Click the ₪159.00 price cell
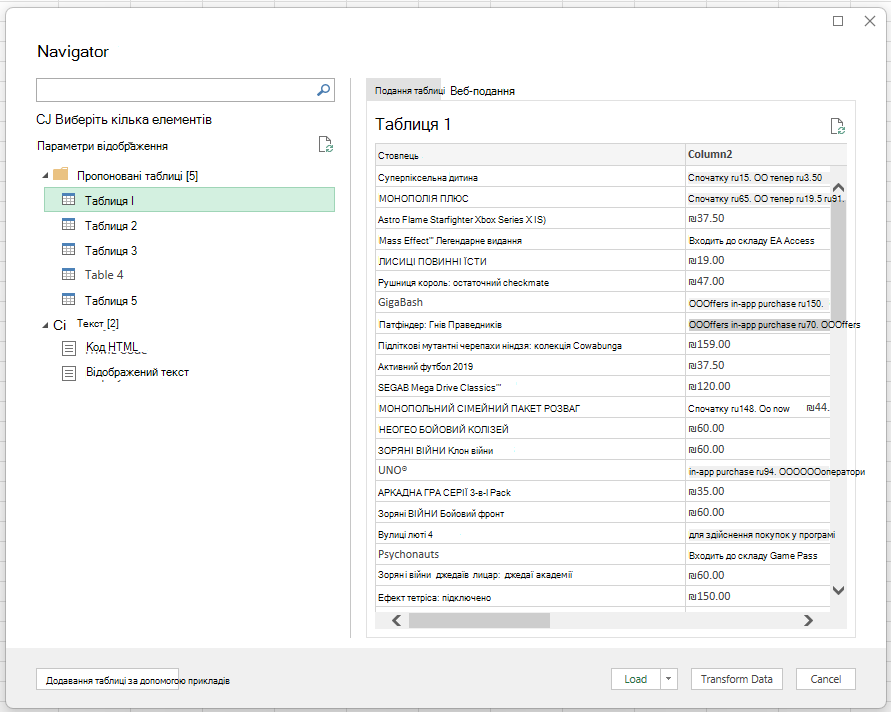Viewport: 891px width, 712px height. (x=758, y=344)
